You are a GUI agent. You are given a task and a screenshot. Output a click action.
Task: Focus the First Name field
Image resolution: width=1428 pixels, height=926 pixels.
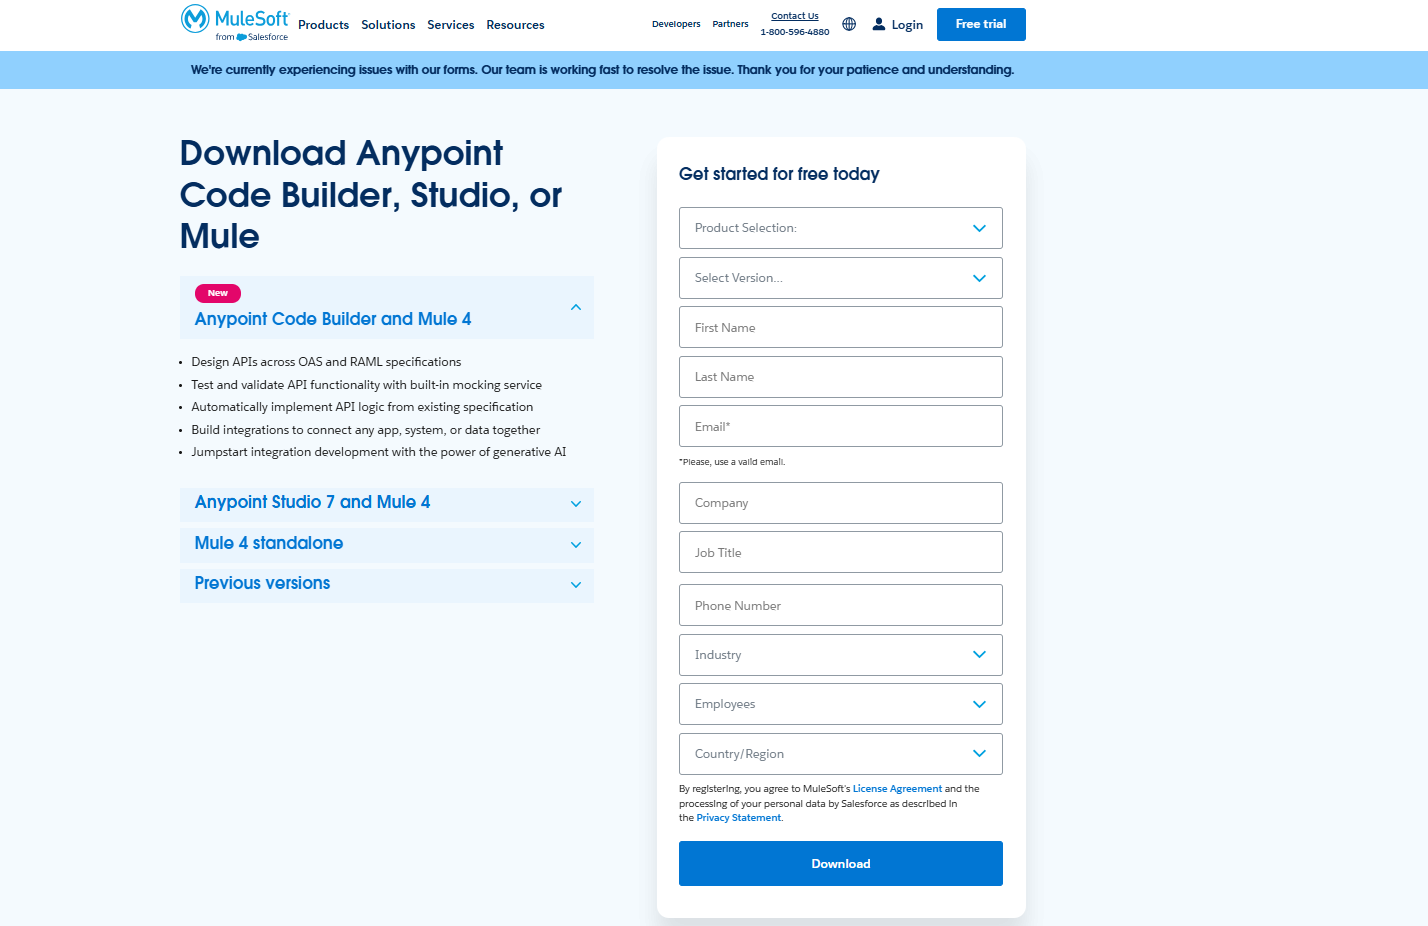pos(840,328)
